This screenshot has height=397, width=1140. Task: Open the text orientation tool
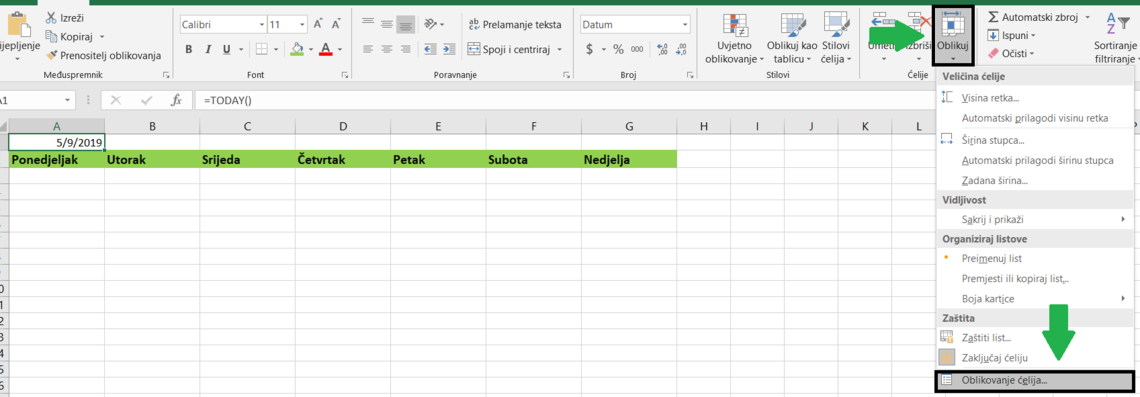434,25
